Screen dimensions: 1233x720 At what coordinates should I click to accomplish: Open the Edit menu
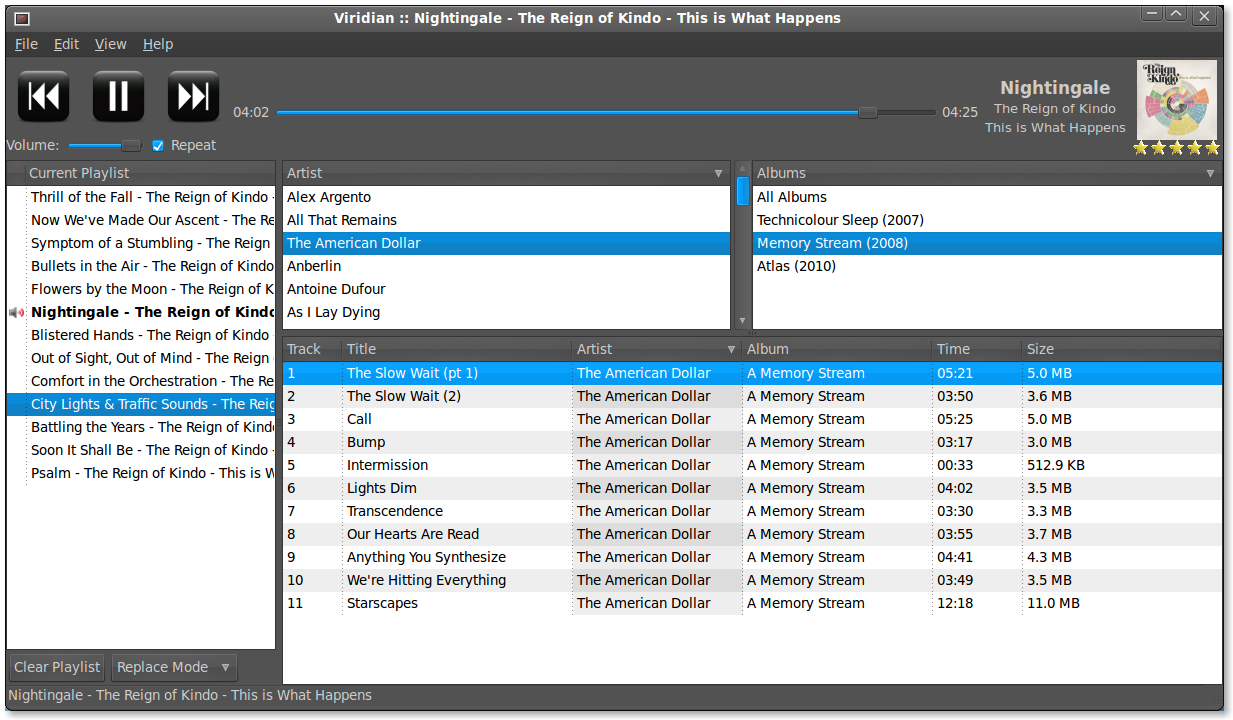coord(67,44)
